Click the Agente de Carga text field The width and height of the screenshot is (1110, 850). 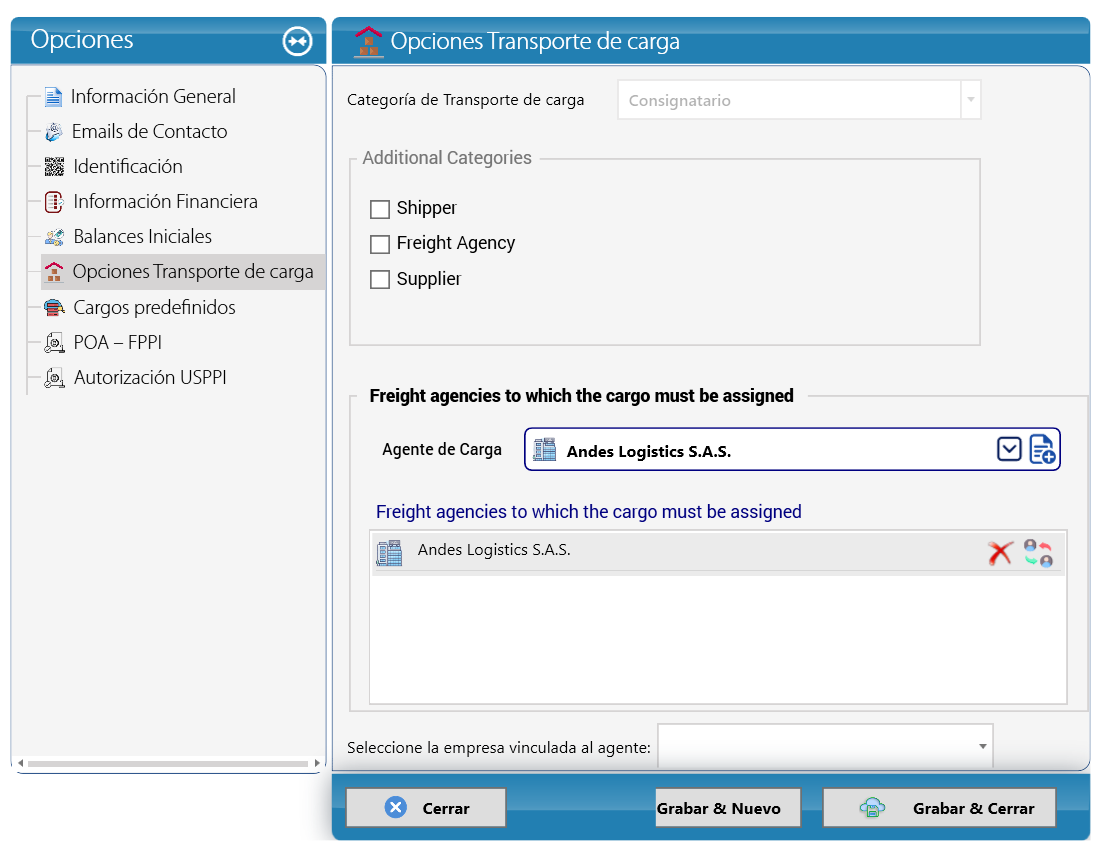[792, 449]
